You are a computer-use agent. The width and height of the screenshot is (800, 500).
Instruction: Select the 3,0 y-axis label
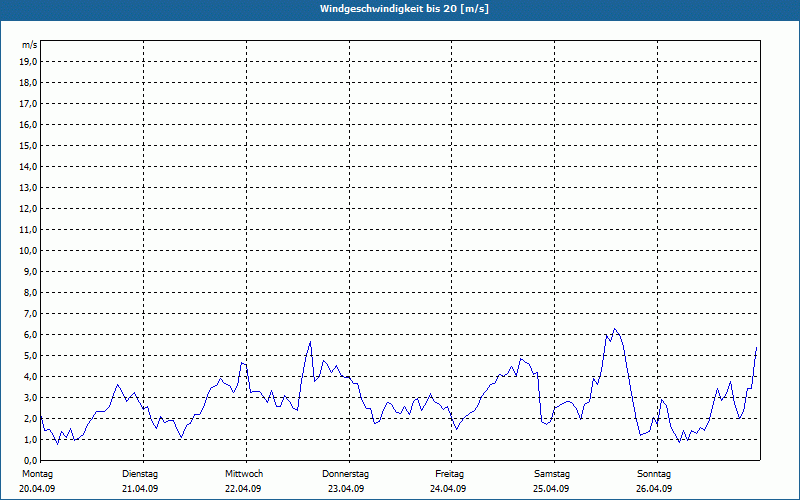tap(30, 397)
